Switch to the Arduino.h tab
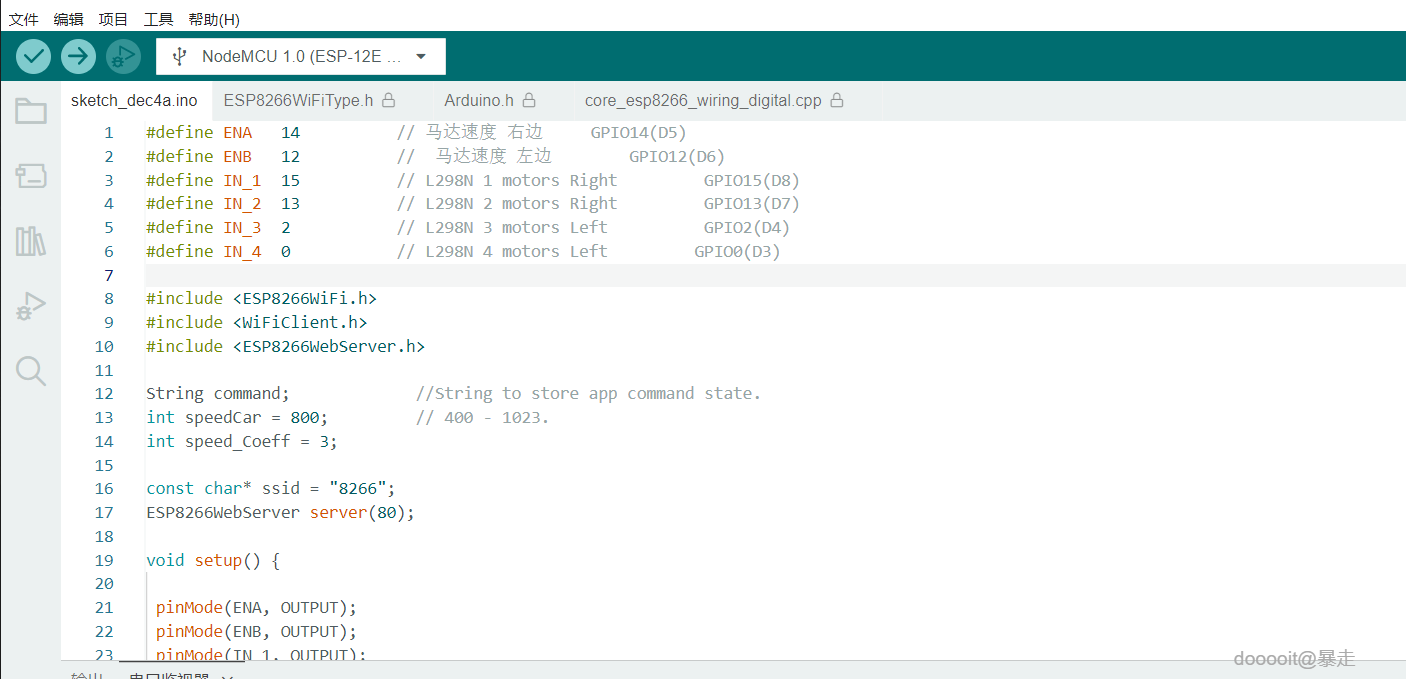This screenshot has width=1406, height=679. point(478,100)
